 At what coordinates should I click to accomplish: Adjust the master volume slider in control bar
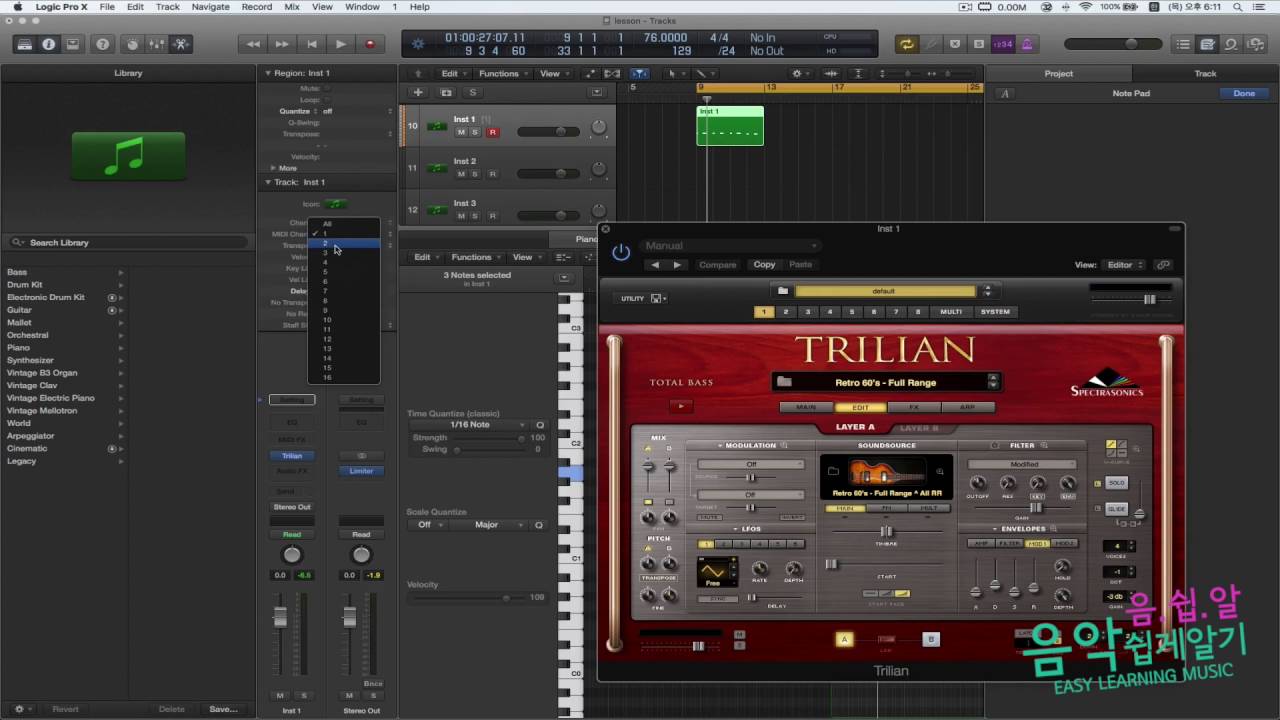[1113, 44]
